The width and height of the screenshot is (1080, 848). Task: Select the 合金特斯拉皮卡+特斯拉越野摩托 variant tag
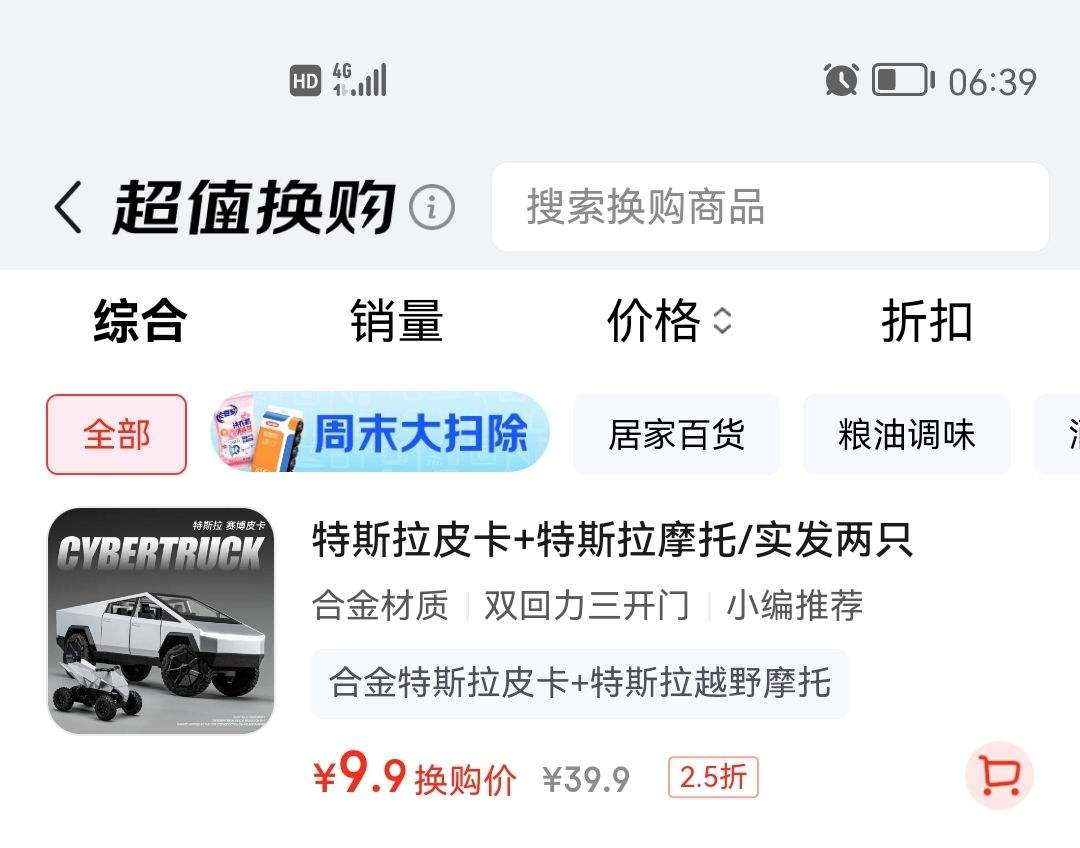tap(579, 683)
